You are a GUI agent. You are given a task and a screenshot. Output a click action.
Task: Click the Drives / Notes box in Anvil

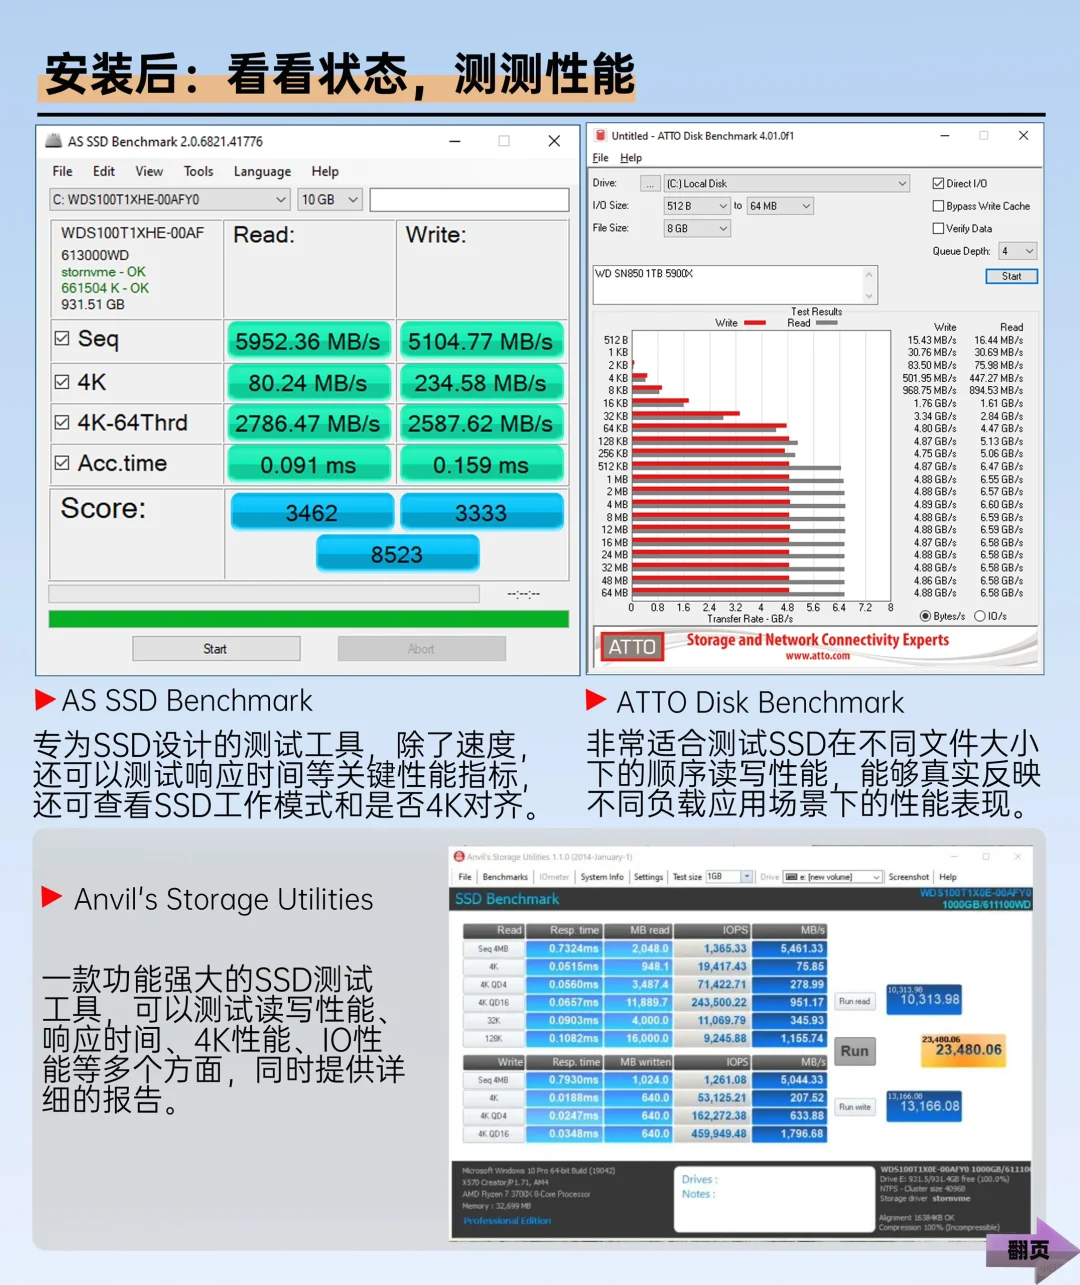tap(776, 1199)
